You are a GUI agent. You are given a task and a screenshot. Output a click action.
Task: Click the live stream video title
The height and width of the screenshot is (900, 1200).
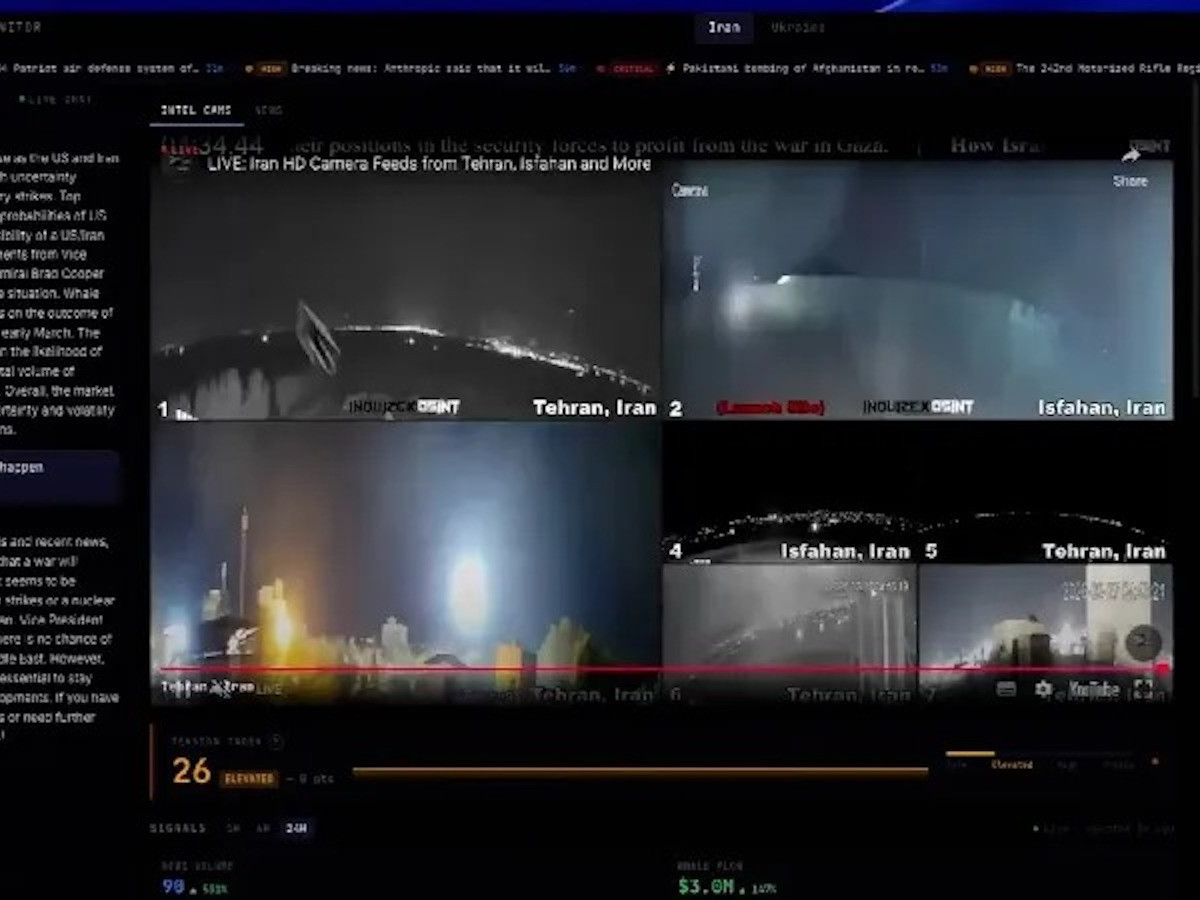[428, 164]
